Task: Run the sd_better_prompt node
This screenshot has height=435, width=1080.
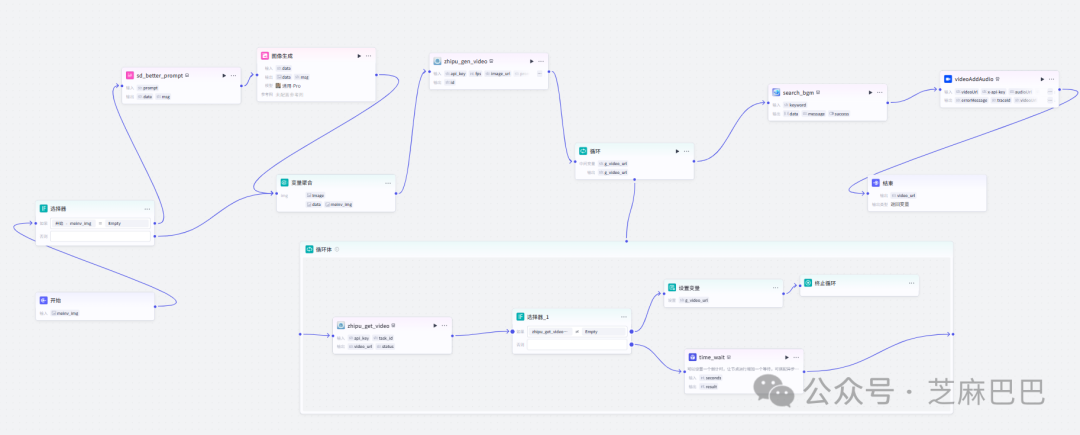Action: pos(224,76)
